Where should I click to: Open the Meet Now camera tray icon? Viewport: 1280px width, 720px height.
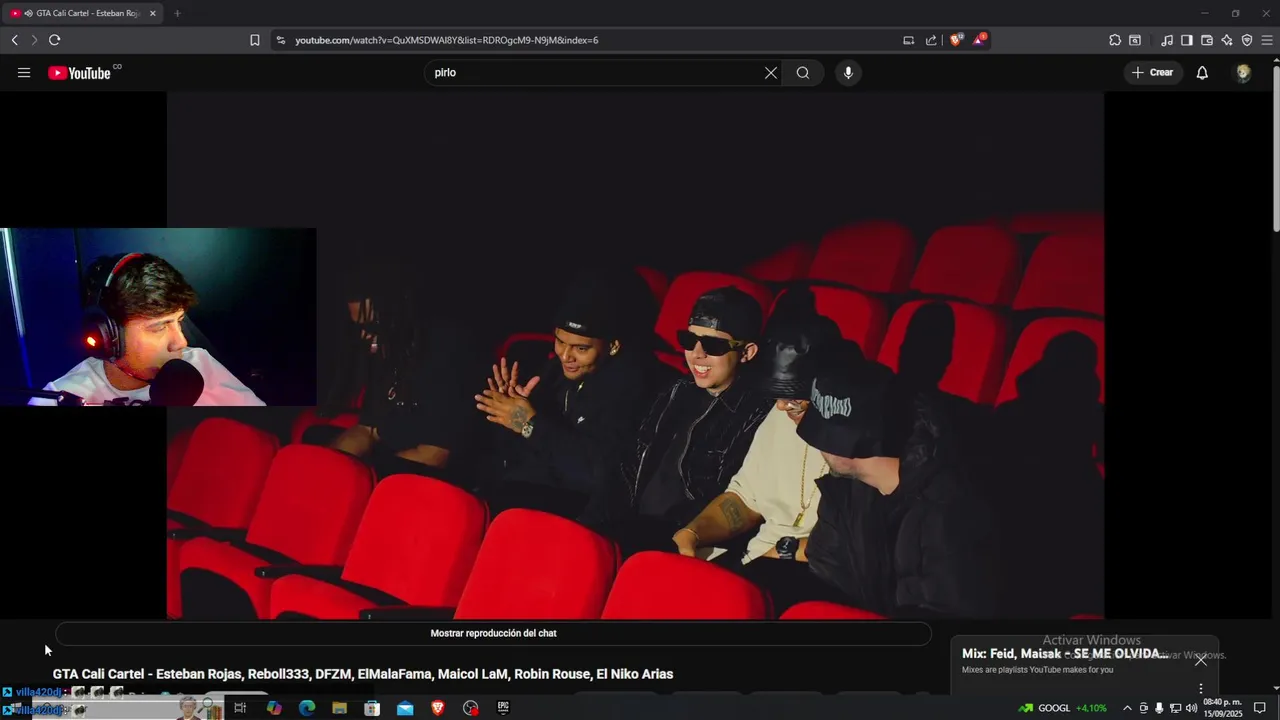click(1144, 708)
